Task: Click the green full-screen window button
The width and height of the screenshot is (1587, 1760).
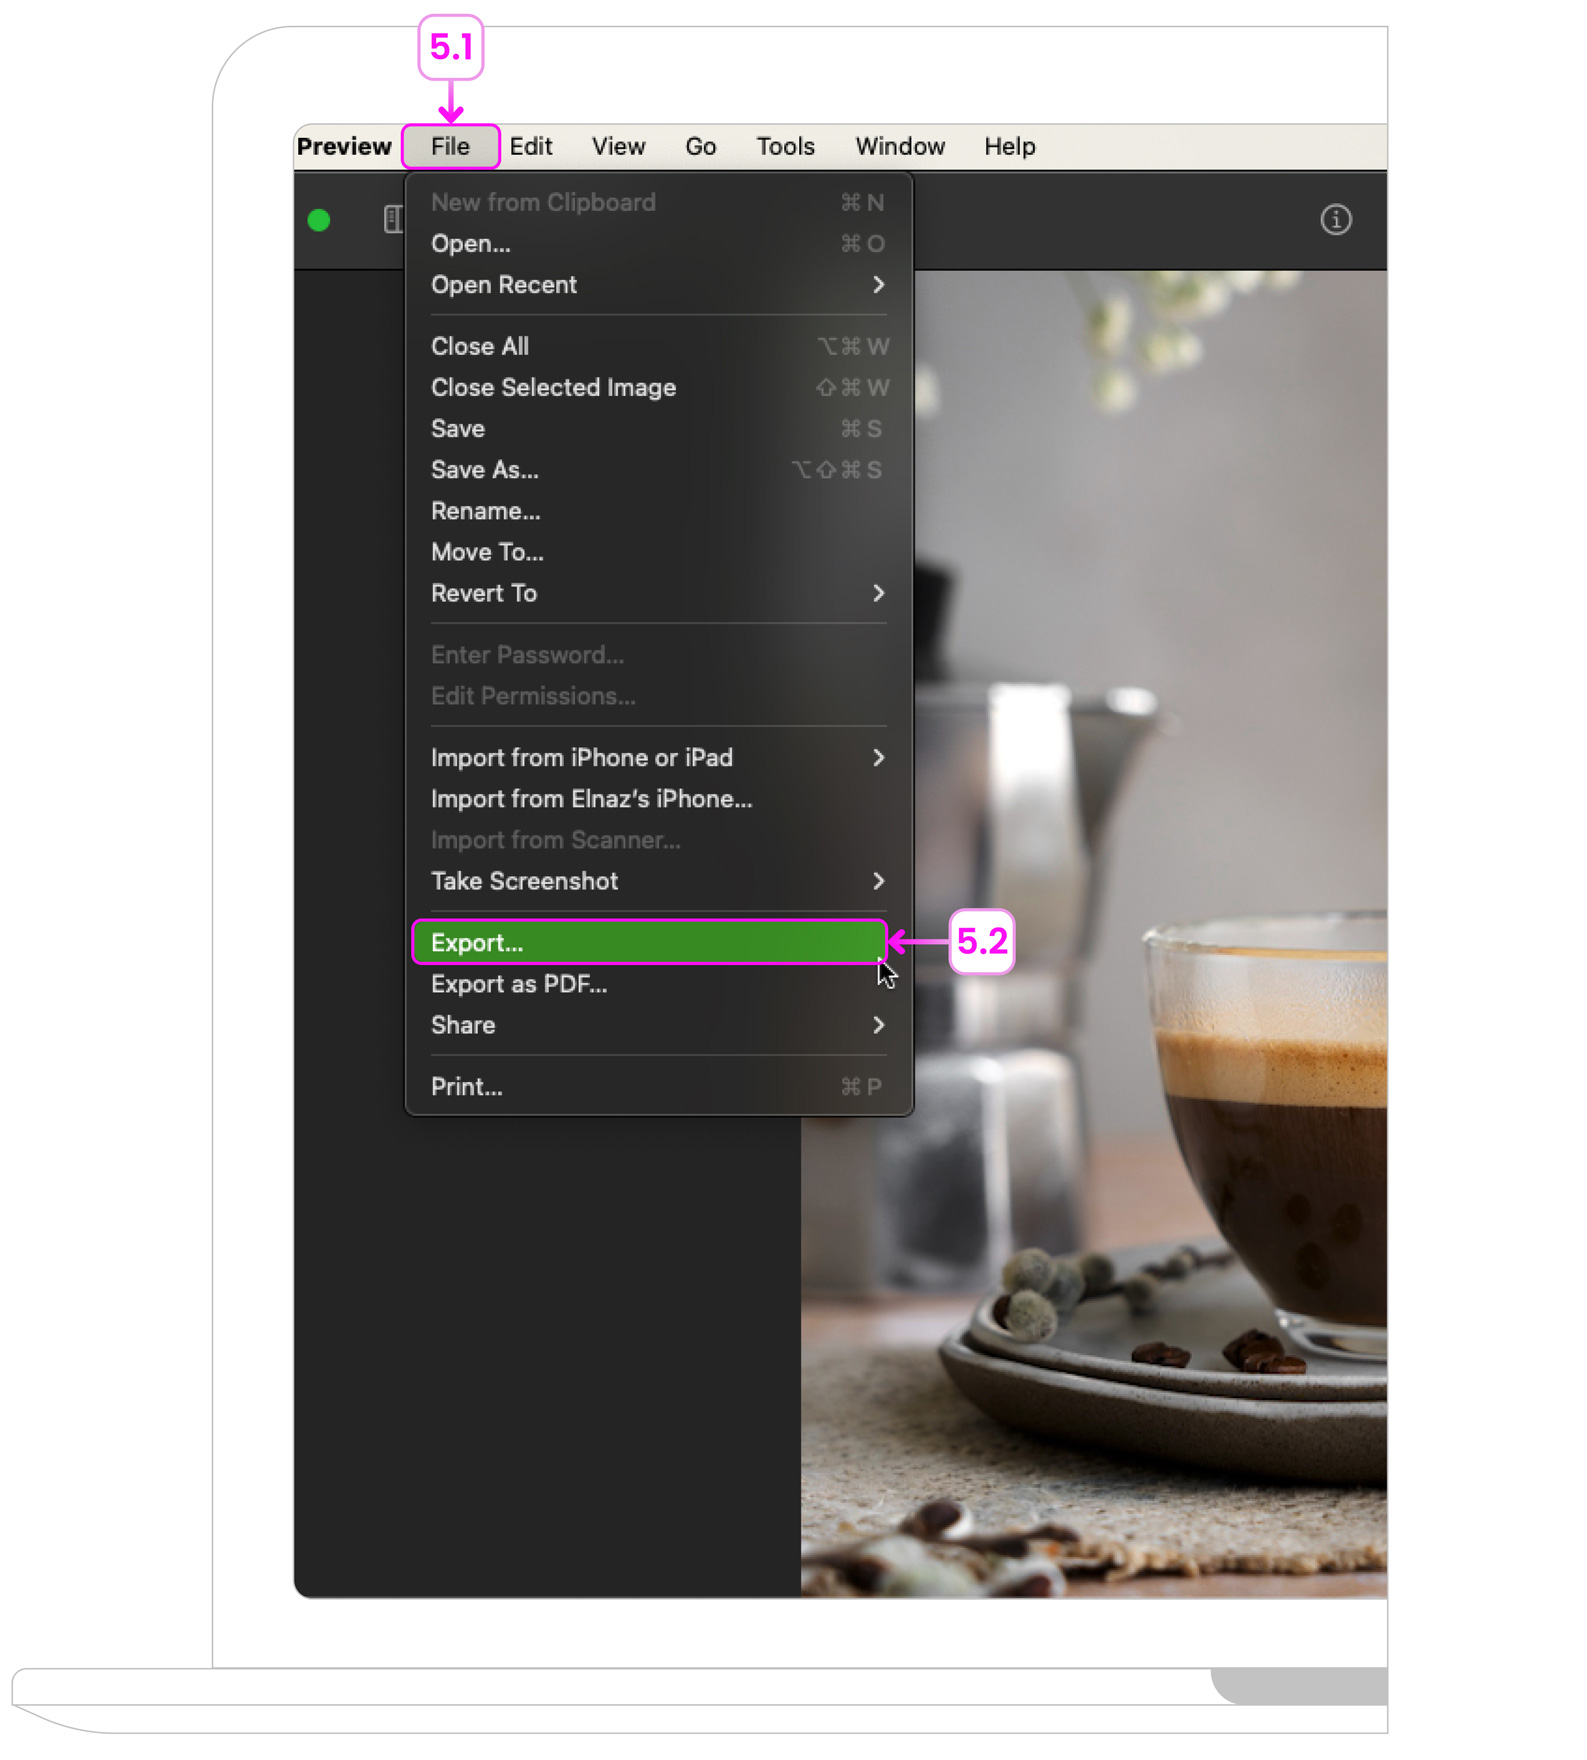Action: [319, 221]
